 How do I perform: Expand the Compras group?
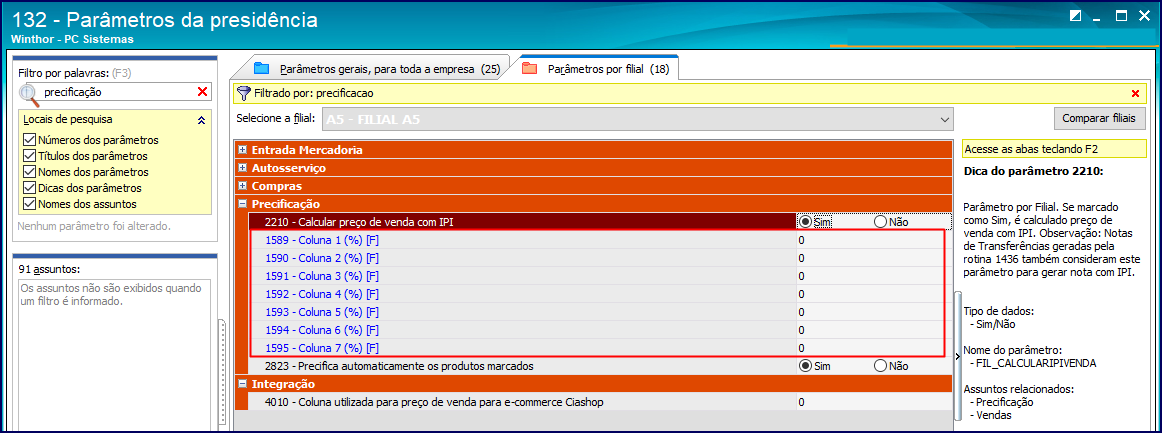242,185
